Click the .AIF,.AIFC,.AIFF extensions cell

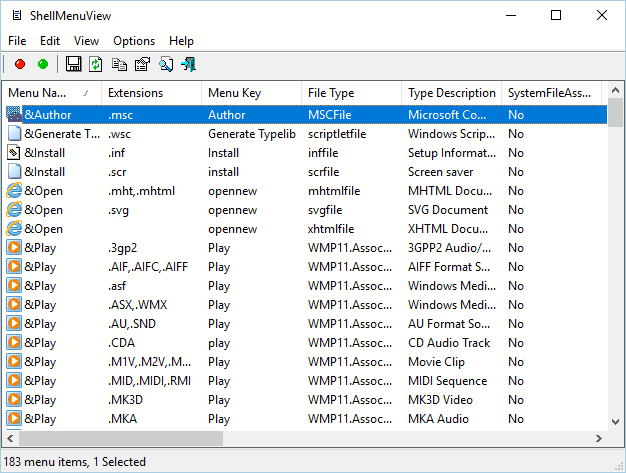click(x=148, y=267)
